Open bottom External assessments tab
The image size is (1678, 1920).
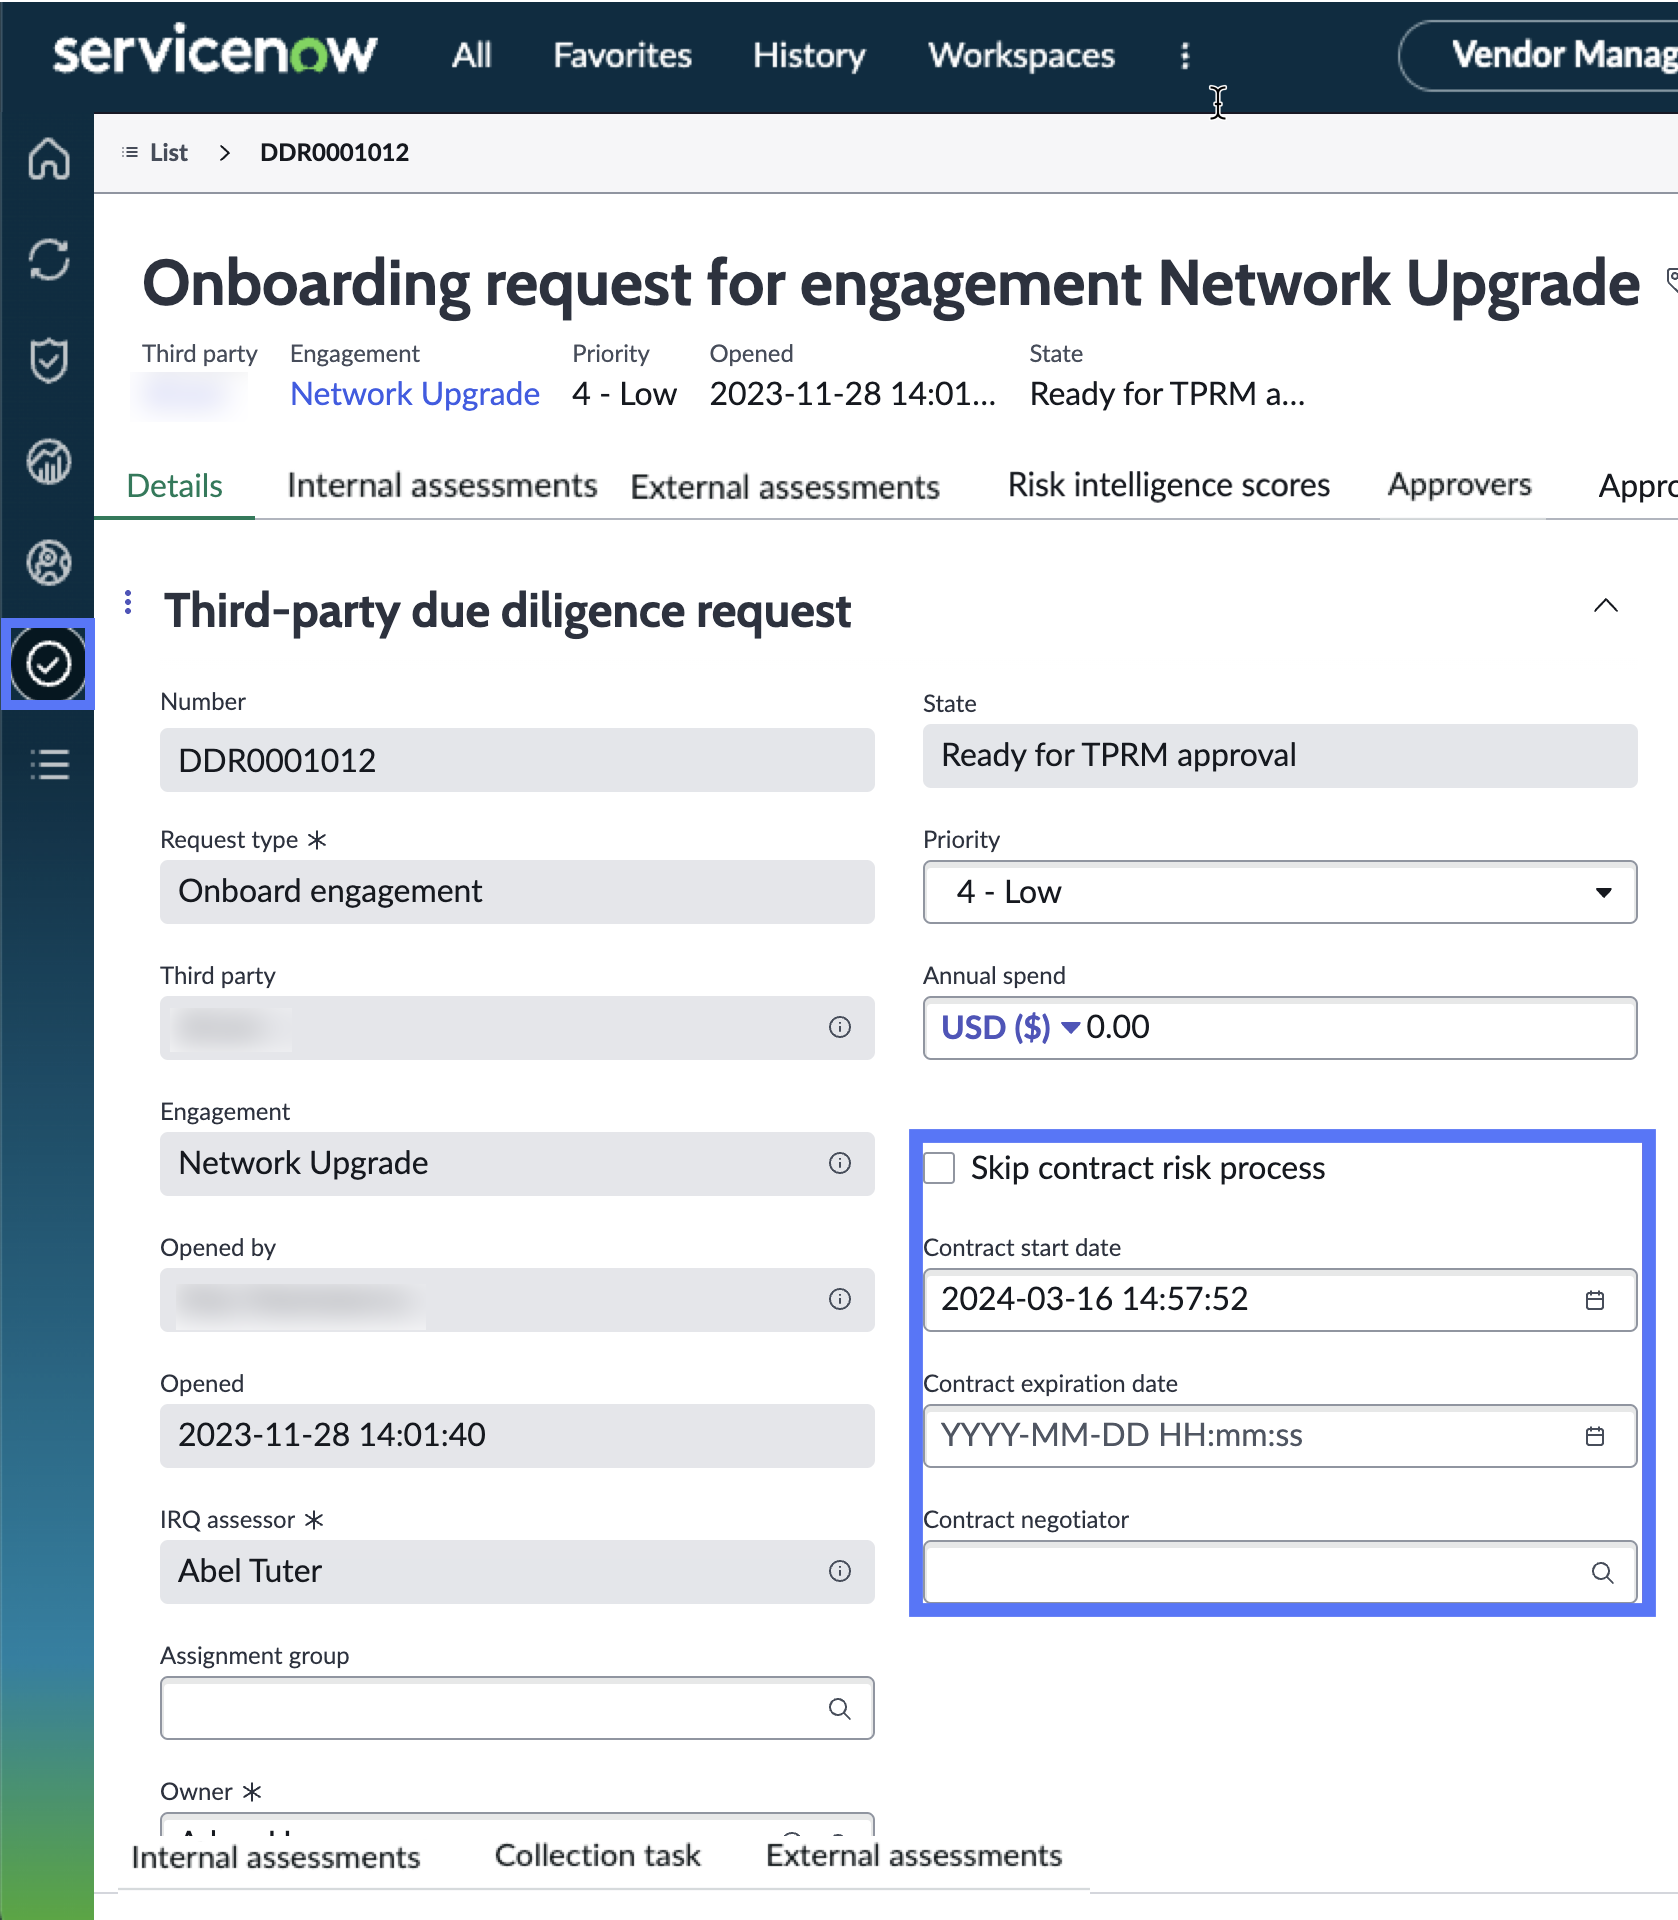pos(914,1856)
